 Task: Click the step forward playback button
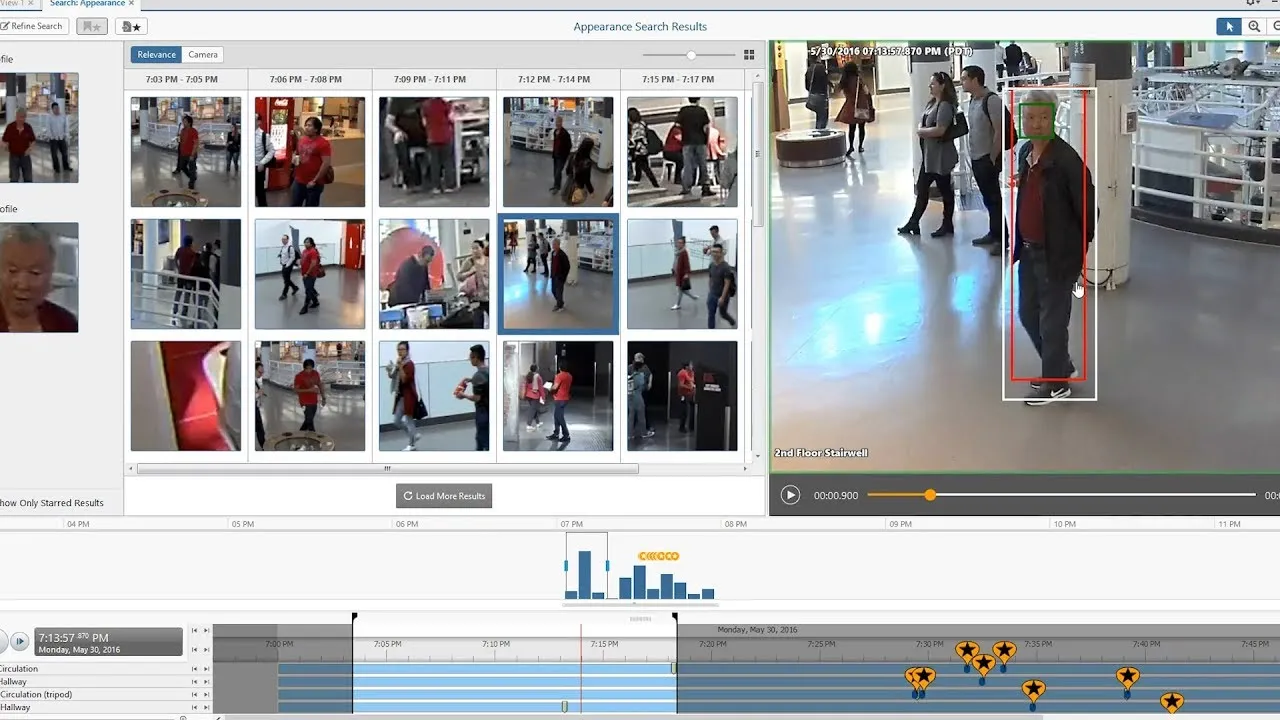pyautogui.click(x=19, y=641)
